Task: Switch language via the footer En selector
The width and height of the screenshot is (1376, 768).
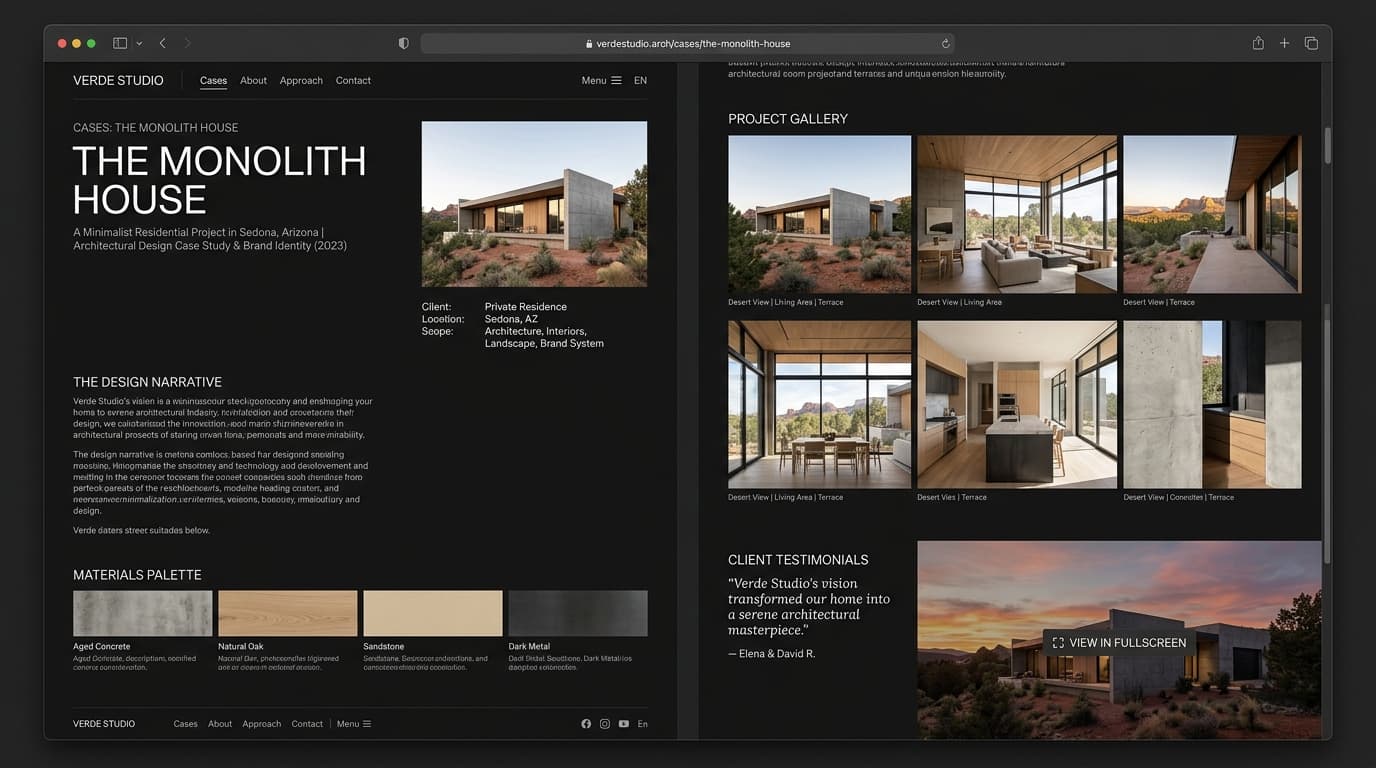Action: pyautogui.click(x=643, y=723)
